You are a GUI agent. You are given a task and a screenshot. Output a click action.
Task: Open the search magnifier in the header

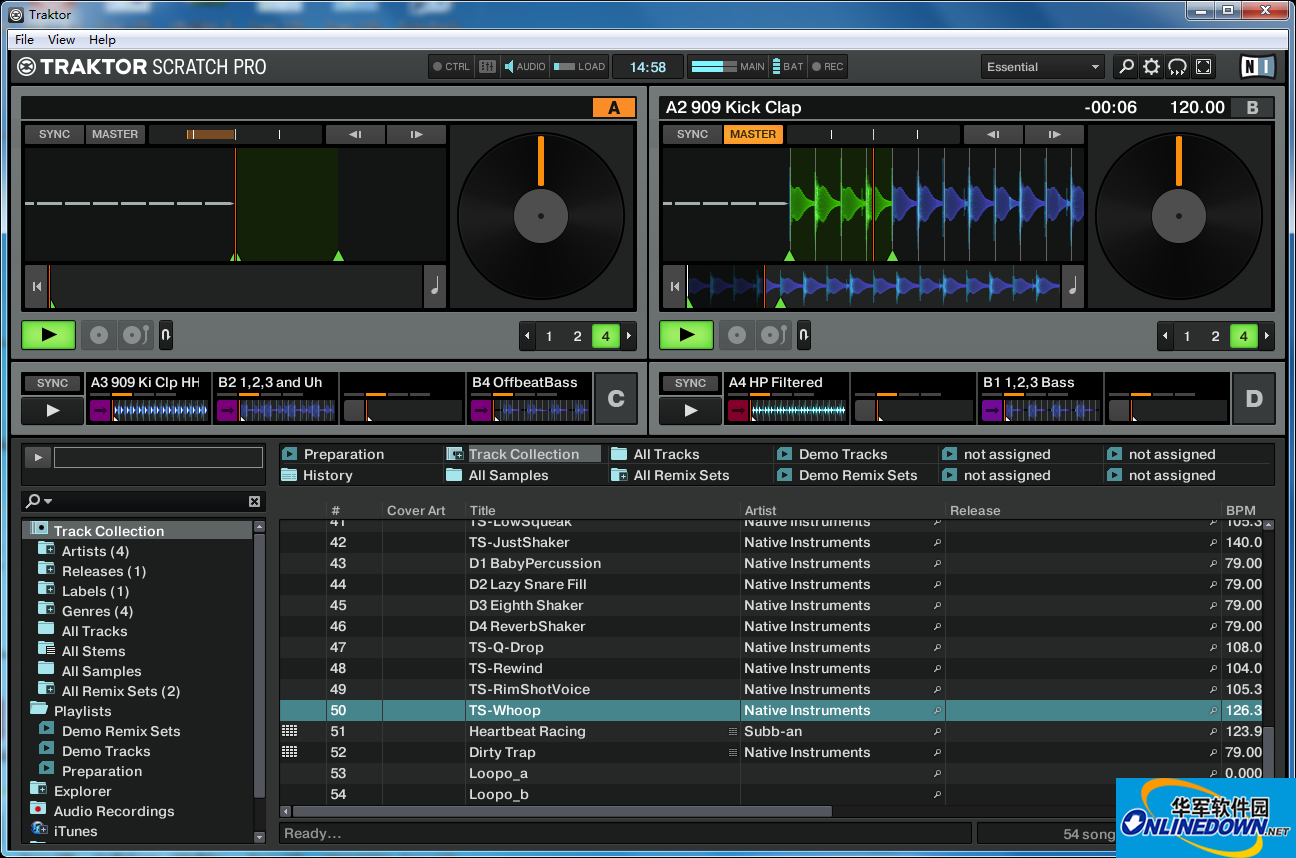click(1126, 67)
